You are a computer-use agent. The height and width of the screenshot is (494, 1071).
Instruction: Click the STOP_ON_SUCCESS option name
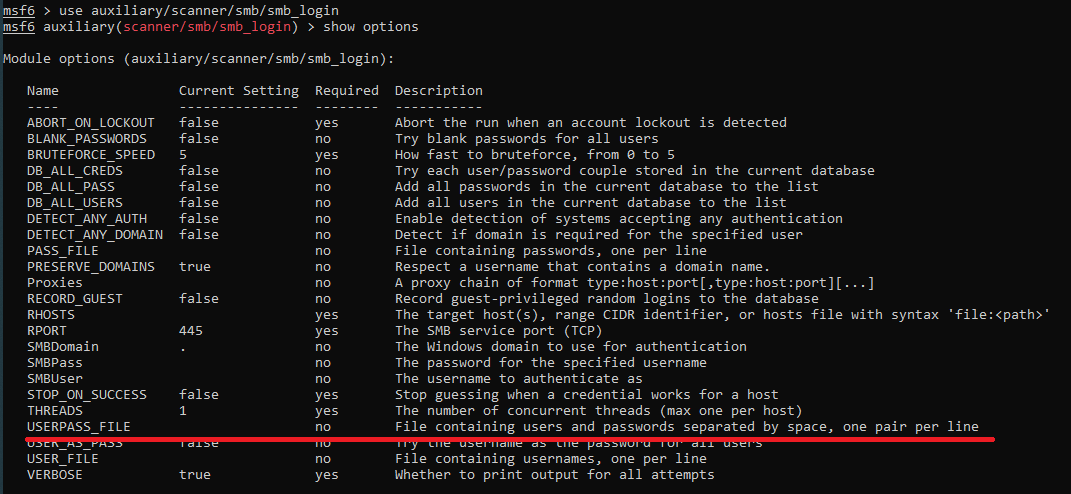tap(87, 394)
